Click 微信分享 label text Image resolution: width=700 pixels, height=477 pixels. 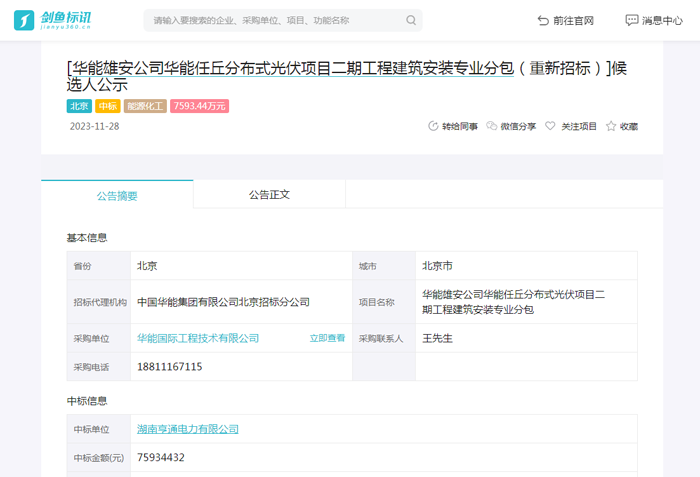tap(518, 126)
